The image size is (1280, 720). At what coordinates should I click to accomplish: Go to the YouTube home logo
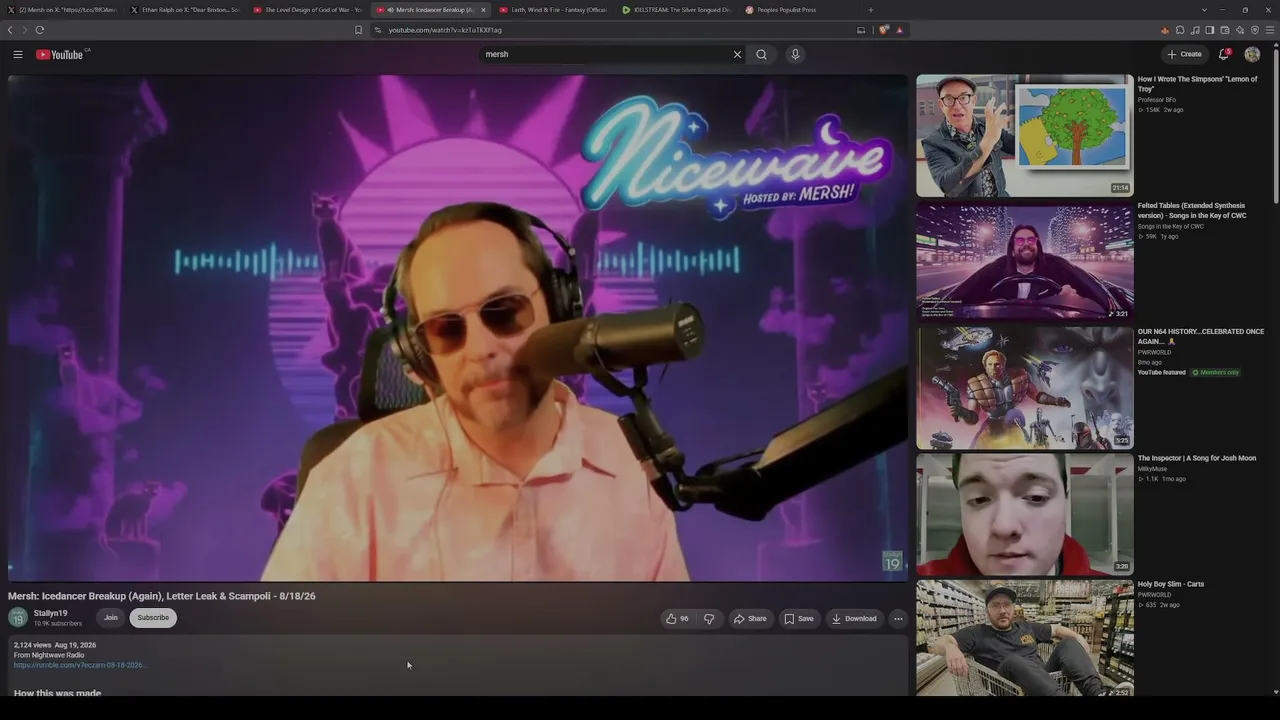point(60,54)
